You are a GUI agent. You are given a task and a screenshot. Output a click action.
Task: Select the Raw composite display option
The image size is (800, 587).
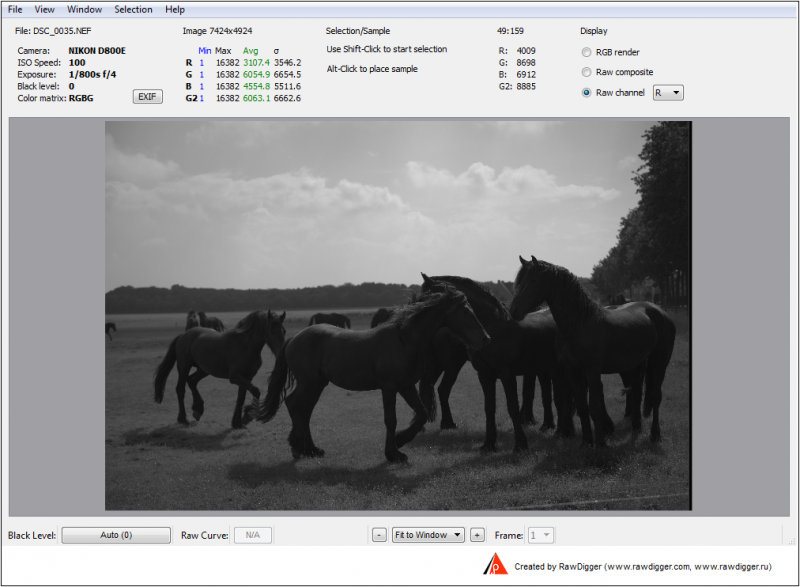pos(617,72)
